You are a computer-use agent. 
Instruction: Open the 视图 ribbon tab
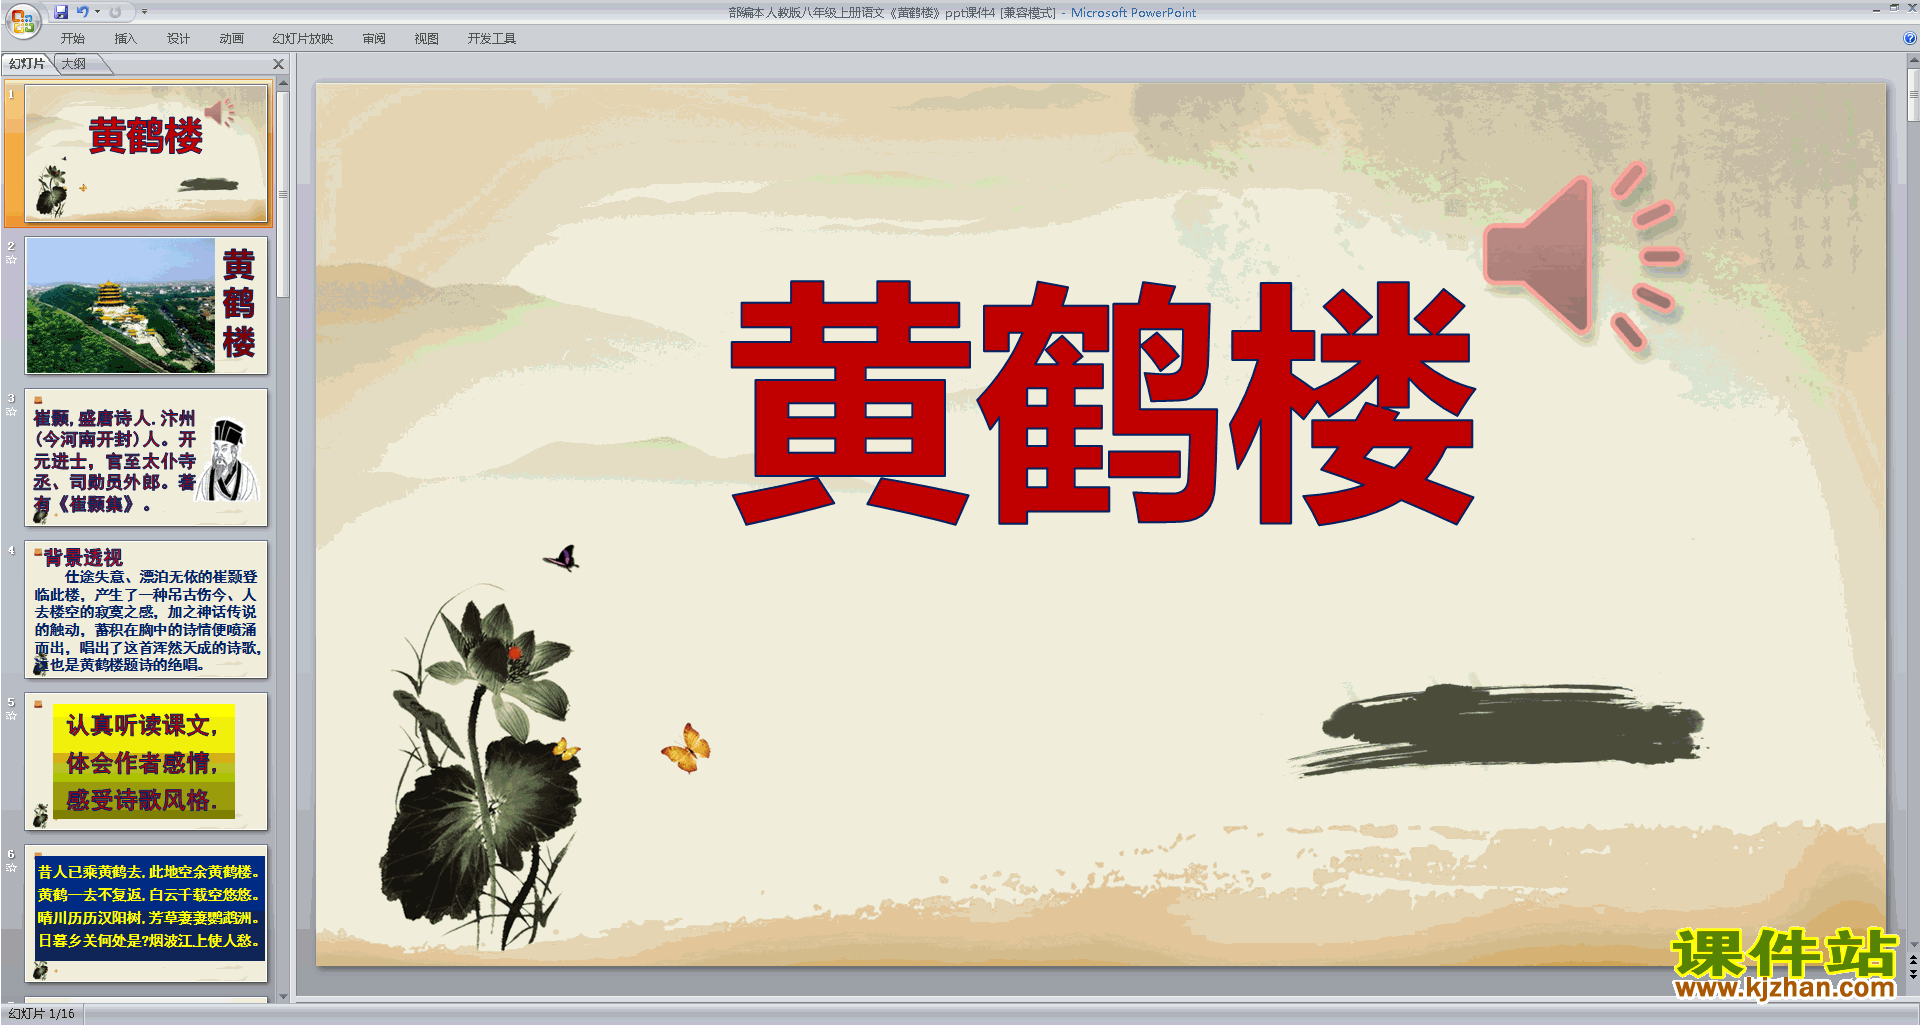[426, 39]
